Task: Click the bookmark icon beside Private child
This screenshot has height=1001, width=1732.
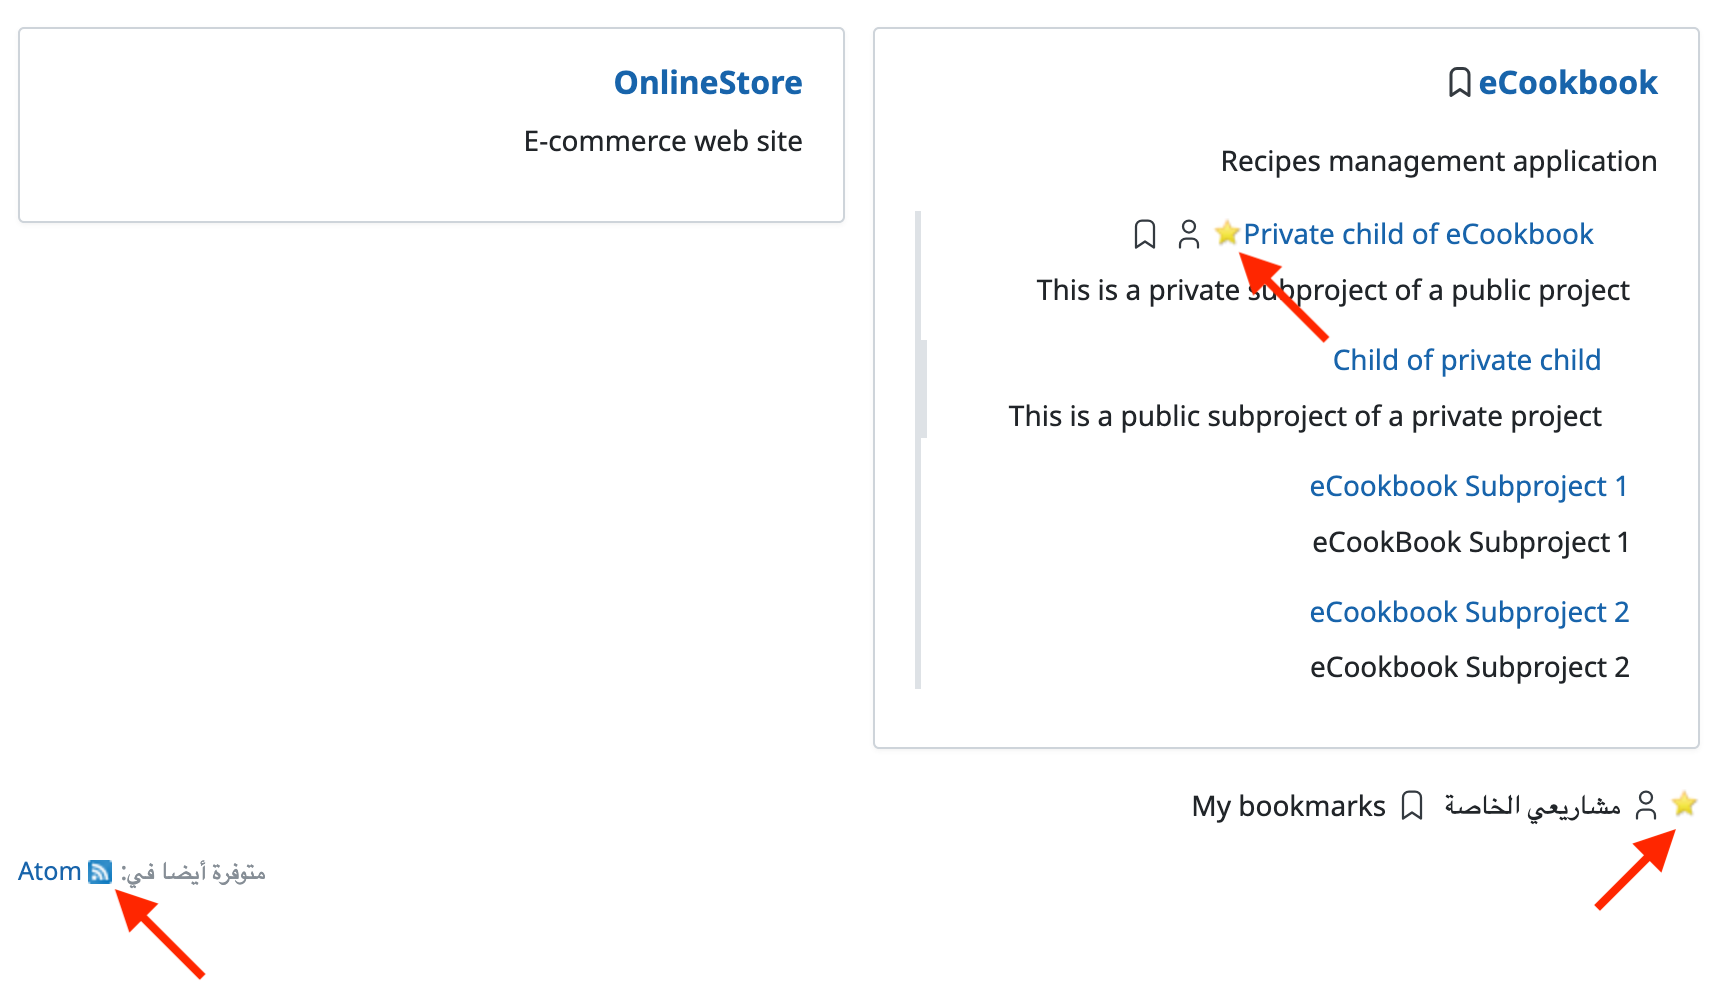Action: pyautogui.click(x=1145, y=234)
